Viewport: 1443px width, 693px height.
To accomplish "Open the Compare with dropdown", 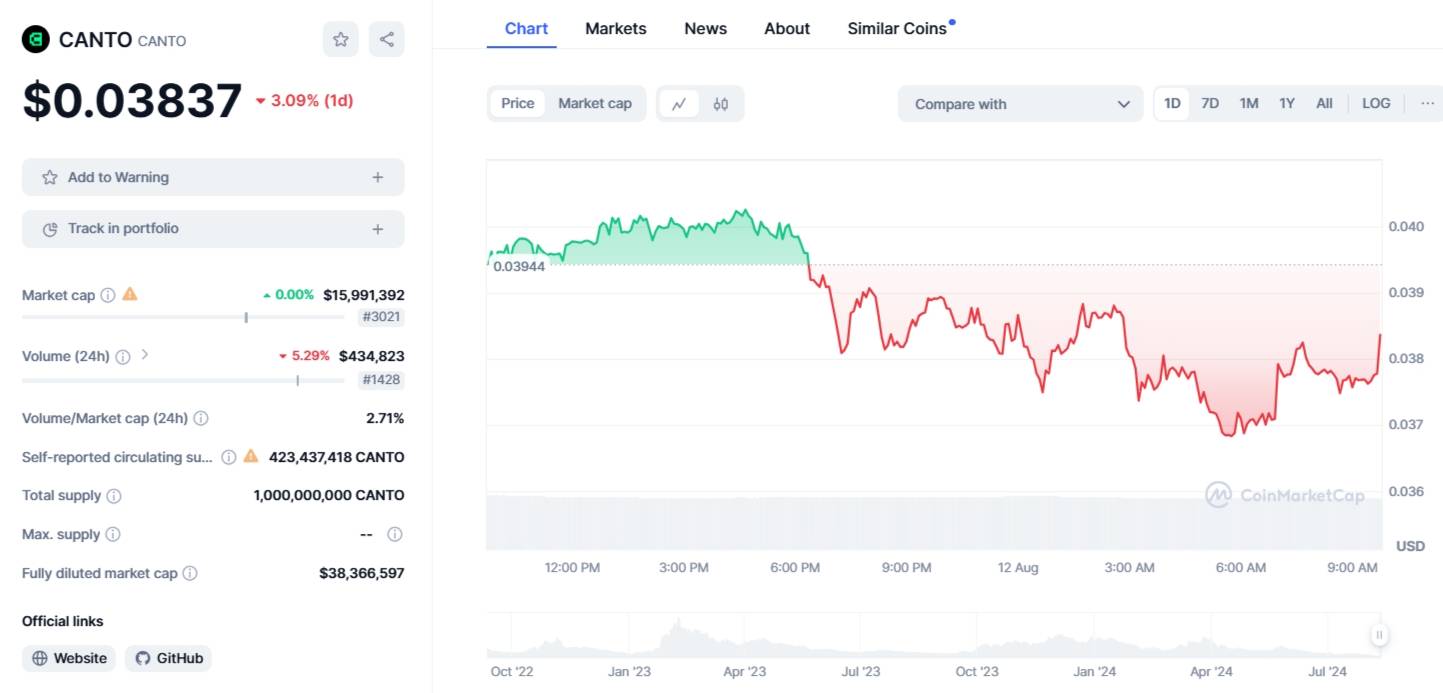I will [x=1020, y=104].
